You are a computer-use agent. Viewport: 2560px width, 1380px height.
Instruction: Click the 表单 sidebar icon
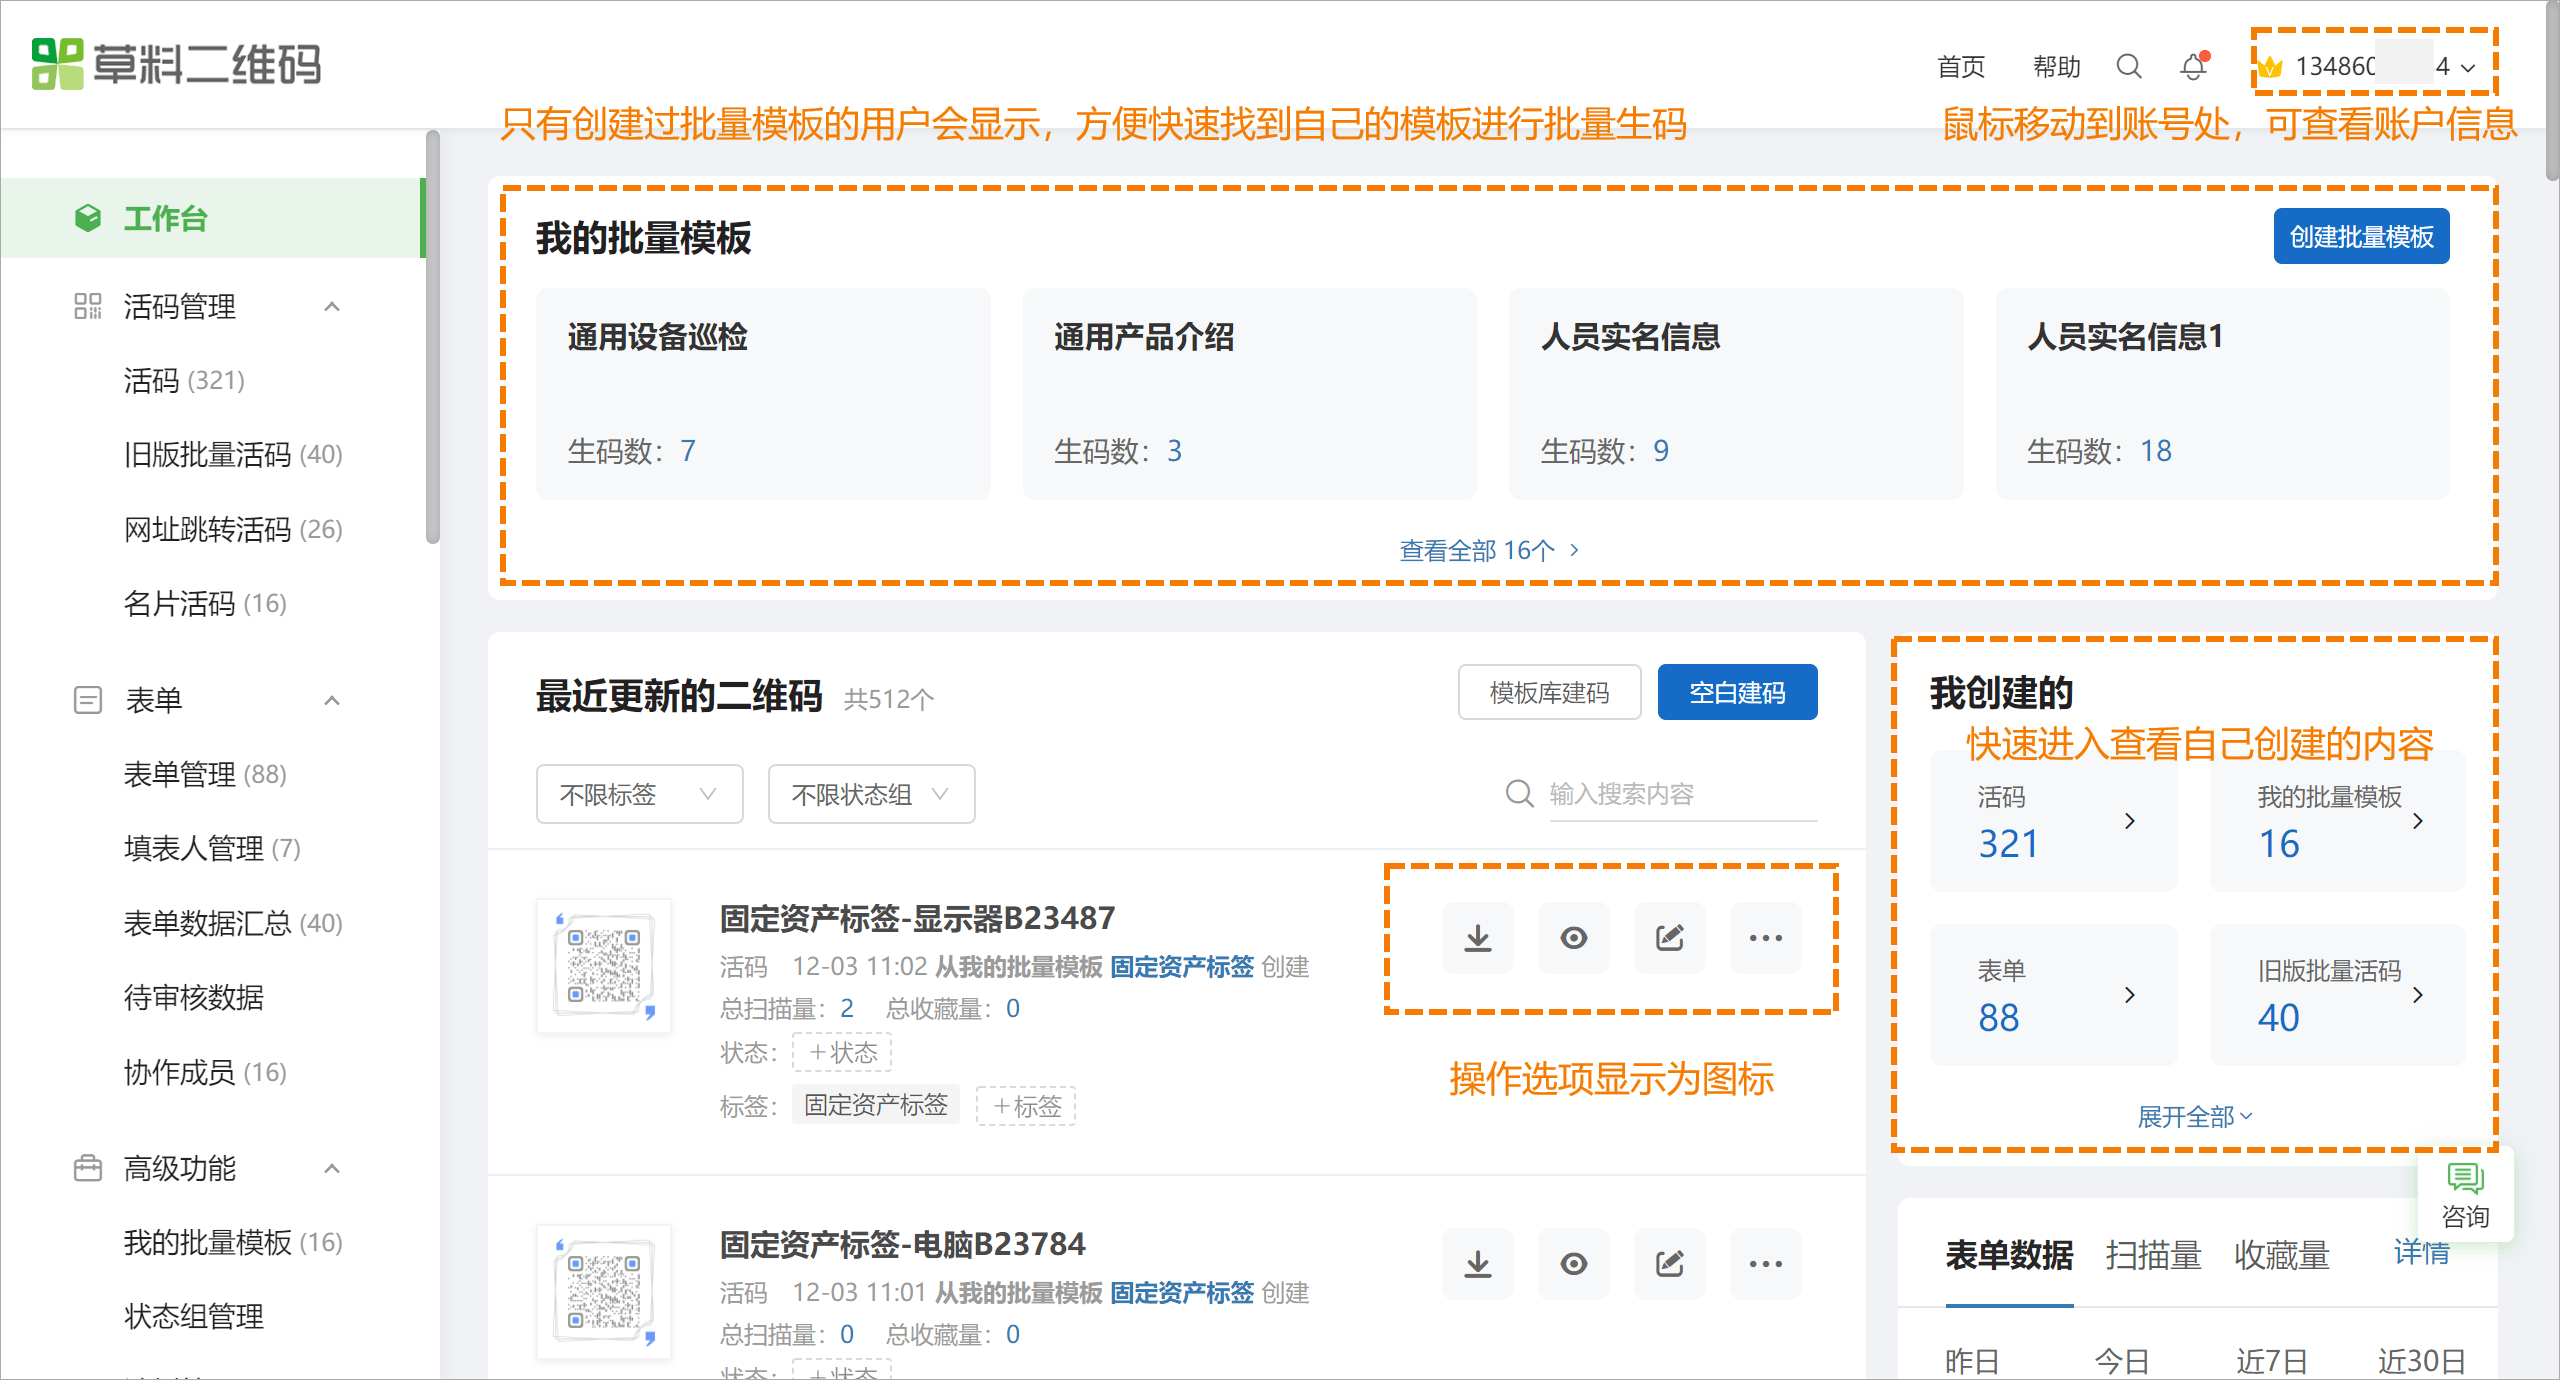(x=88, y=700)
